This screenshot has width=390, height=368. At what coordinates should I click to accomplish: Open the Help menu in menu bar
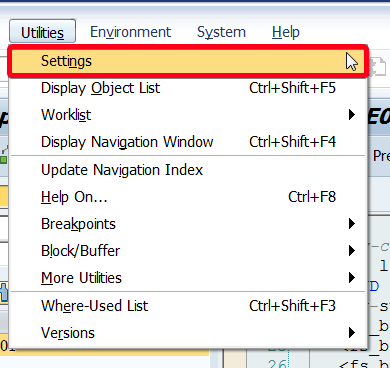(286, 32)
